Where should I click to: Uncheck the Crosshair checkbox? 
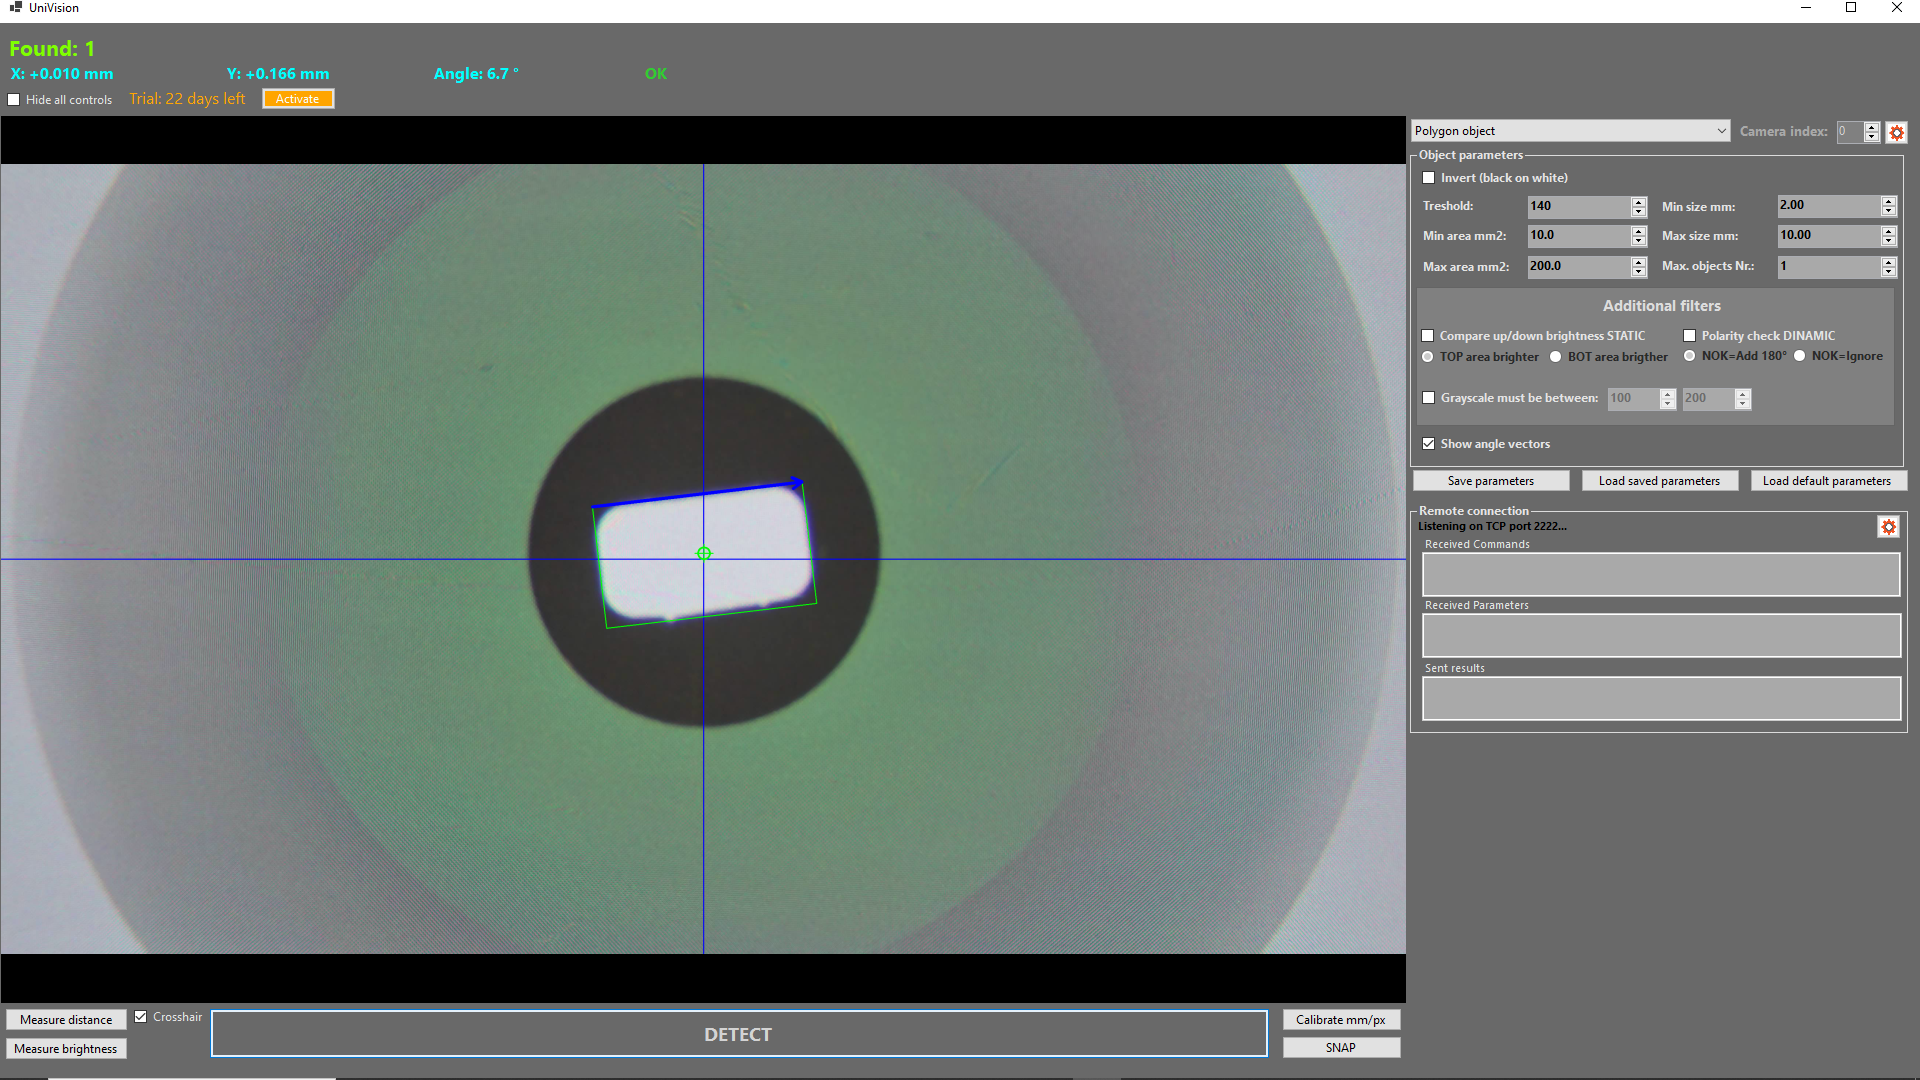point(141,1017)
